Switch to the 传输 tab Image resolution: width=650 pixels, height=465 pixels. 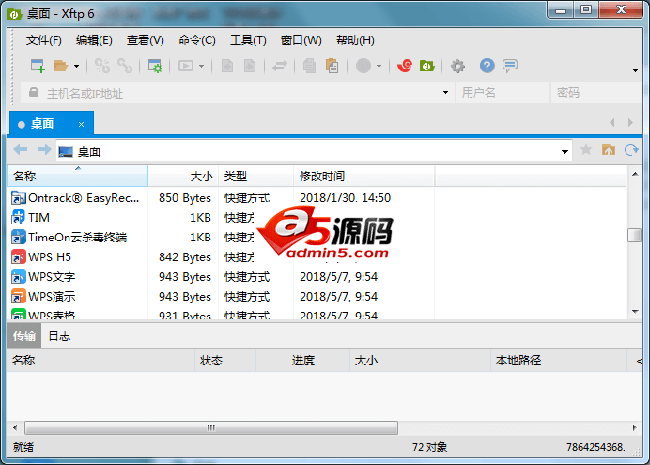[x=24, y=336]
